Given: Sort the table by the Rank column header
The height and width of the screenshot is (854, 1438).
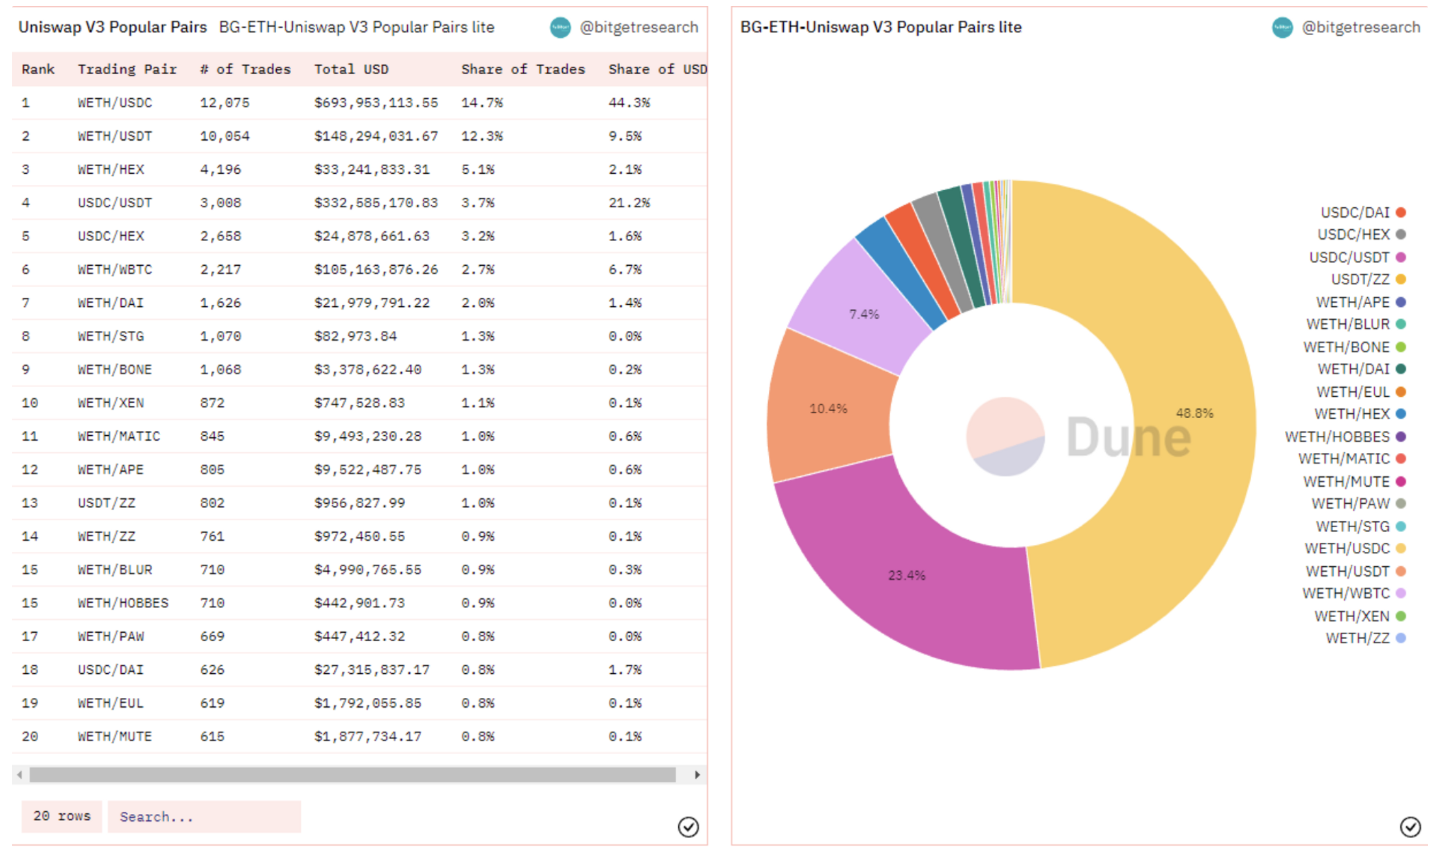Looking at the screenshot, I should point(38,69).
